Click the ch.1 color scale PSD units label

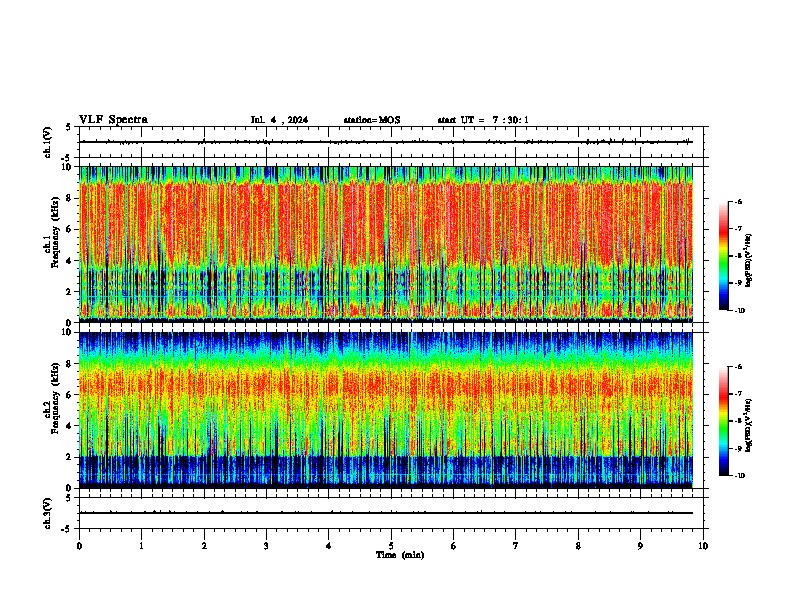[x=749, y=261]
